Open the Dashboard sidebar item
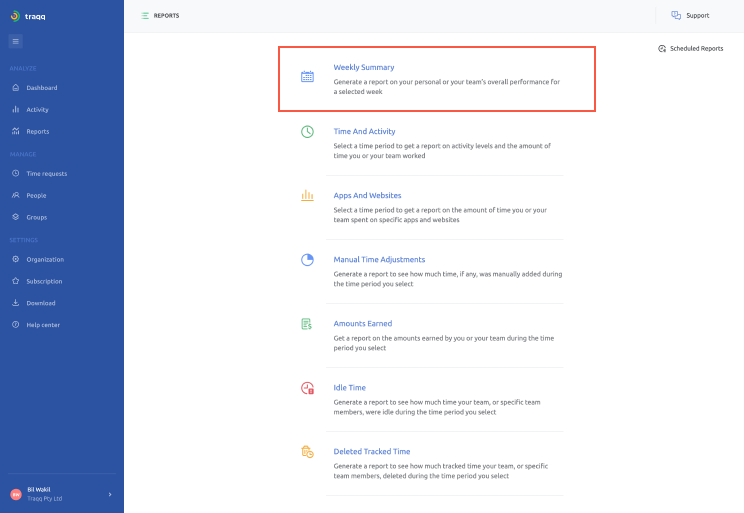The height and width of the screenshot is (513, 744). (41, 88)
